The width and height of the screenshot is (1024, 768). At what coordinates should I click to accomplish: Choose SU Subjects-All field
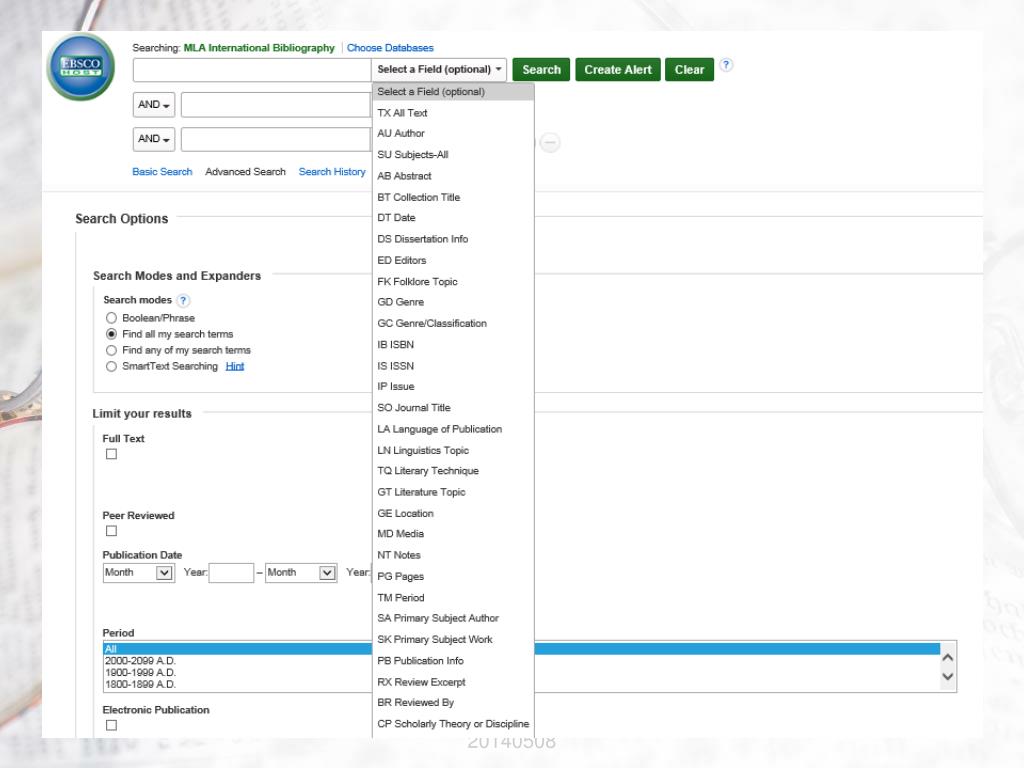(x=453, y=155)
